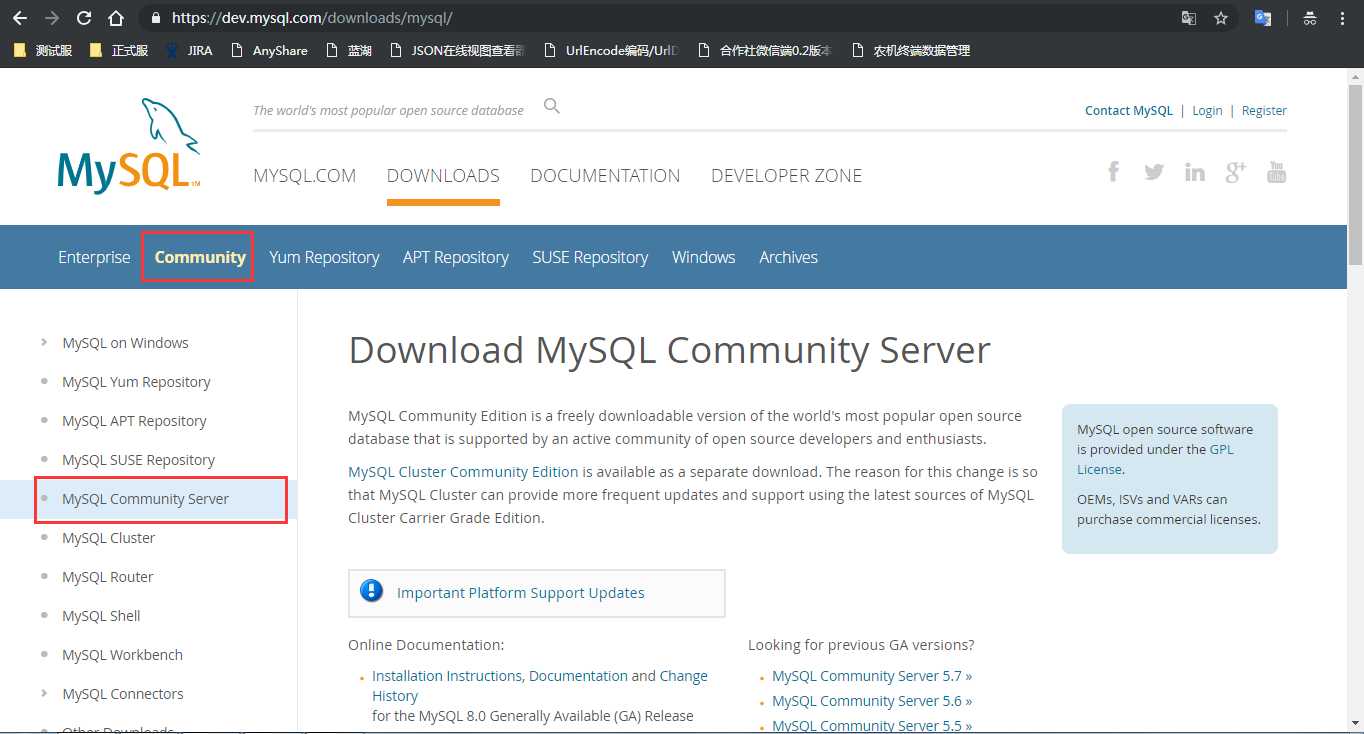Open SUSE Repository menu item
The image size is (1364, 734).
click(590, 257)
